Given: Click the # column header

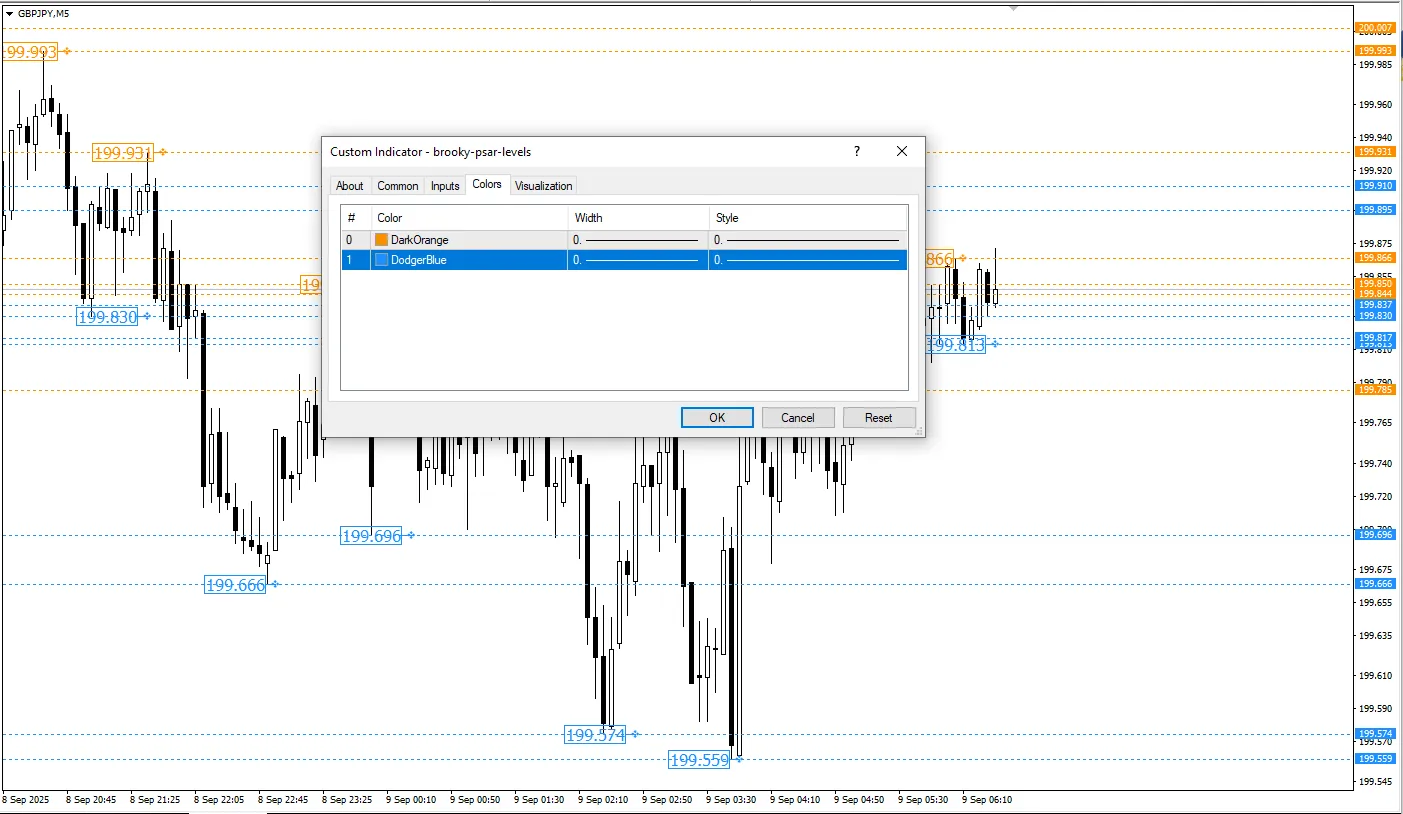Looking at the screenshot, I should tap(356, 218).
